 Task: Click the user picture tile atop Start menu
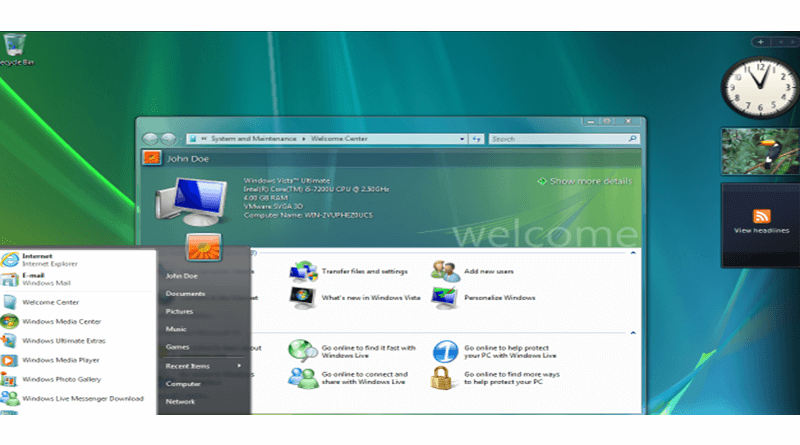204,248
